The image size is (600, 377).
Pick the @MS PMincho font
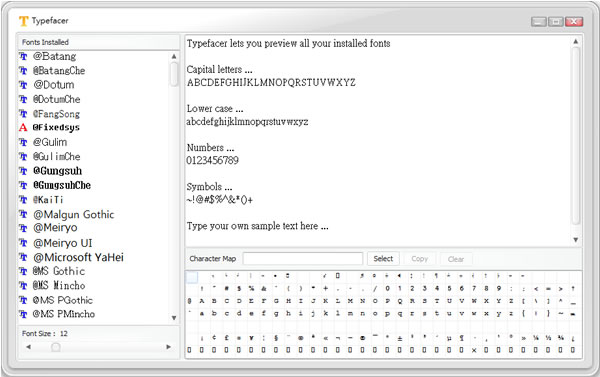64,314
